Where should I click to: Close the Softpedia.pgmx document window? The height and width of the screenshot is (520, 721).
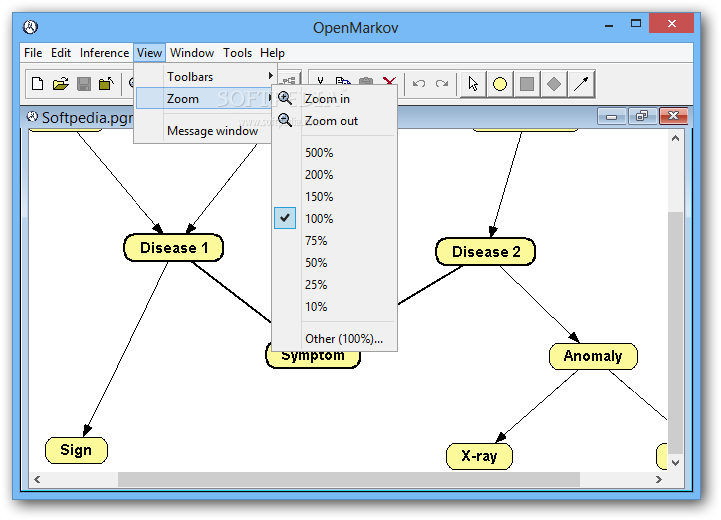pos(673,116)
